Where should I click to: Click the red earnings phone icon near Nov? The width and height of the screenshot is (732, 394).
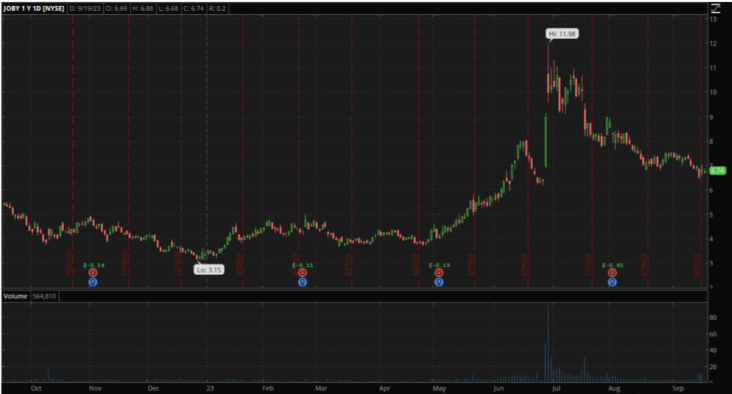tap(93, 273)
